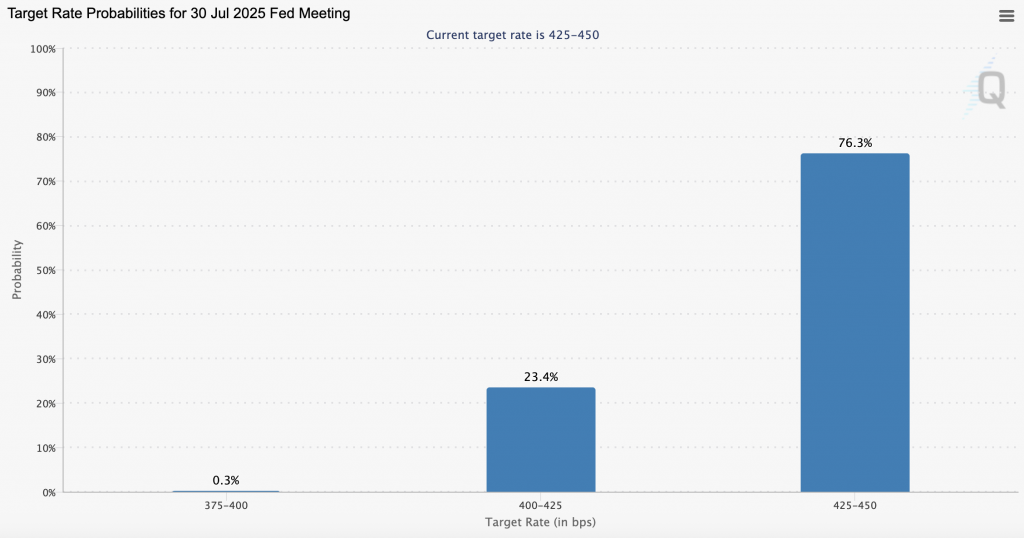Click the 50% y-axis tick label
This screenshot has height=538, width=1024.
pos(45,270)
